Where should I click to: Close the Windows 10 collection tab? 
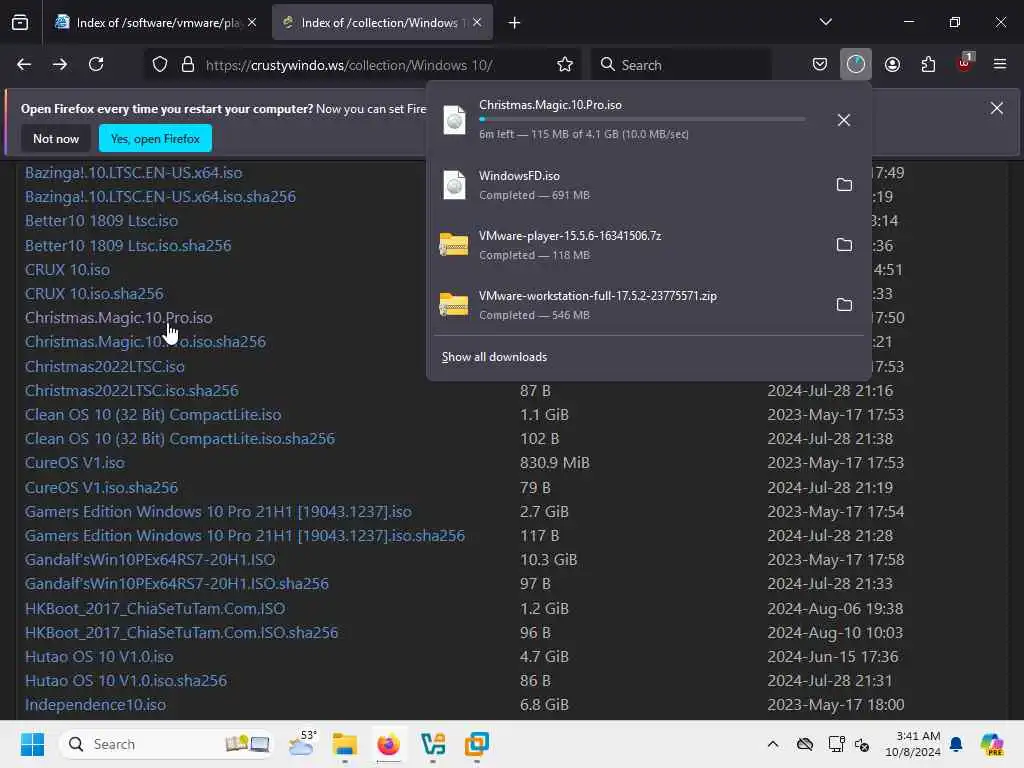tap(477, 22)
